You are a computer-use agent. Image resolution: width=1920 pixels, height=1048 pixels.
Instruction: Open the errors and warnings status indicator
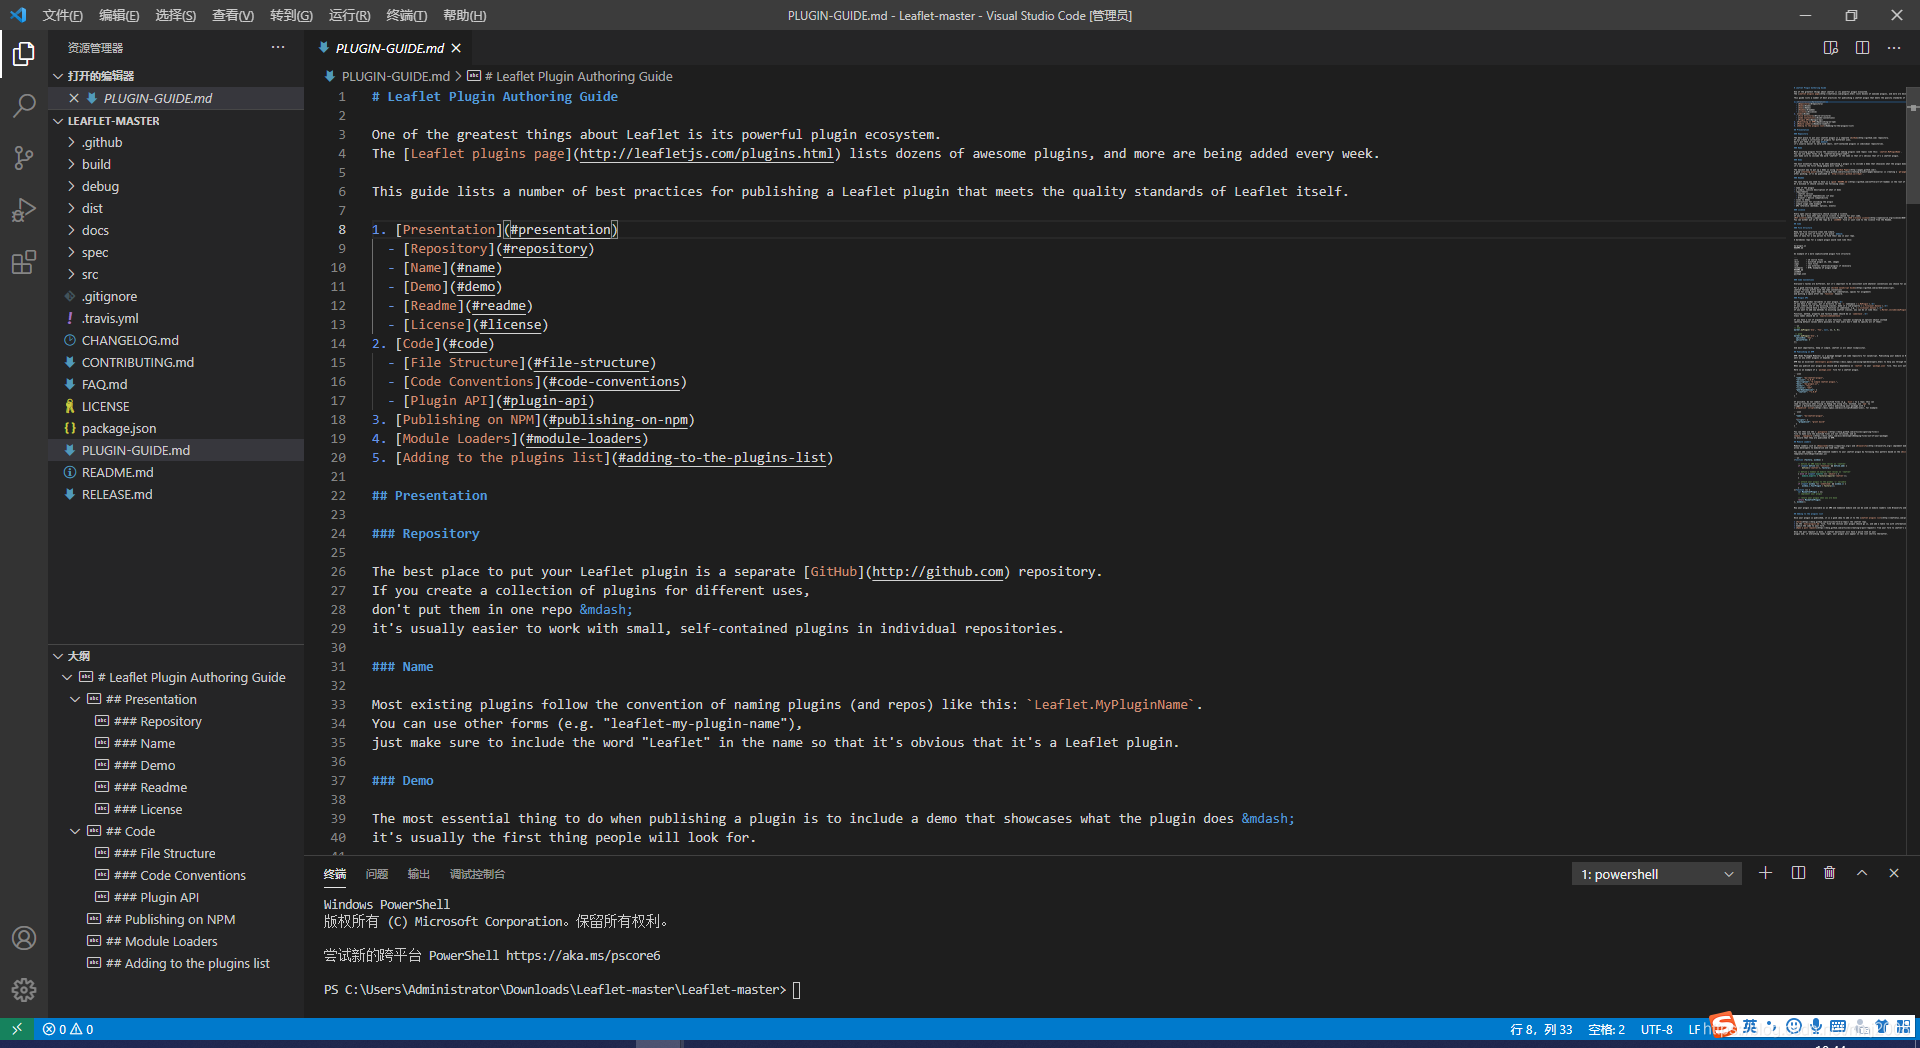(68, 1029)
